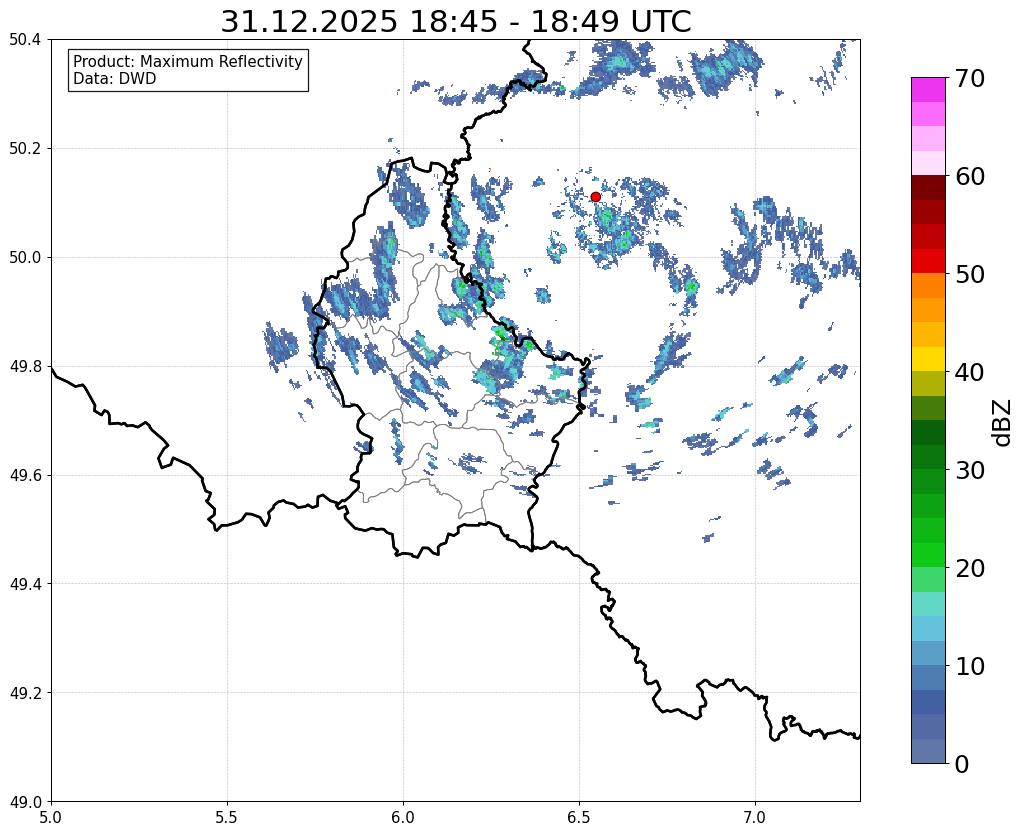The height and width of the screenshot is (834, 1023).
Task: Click the 50.2 latitude tick label
Action: tap(25, 149)
